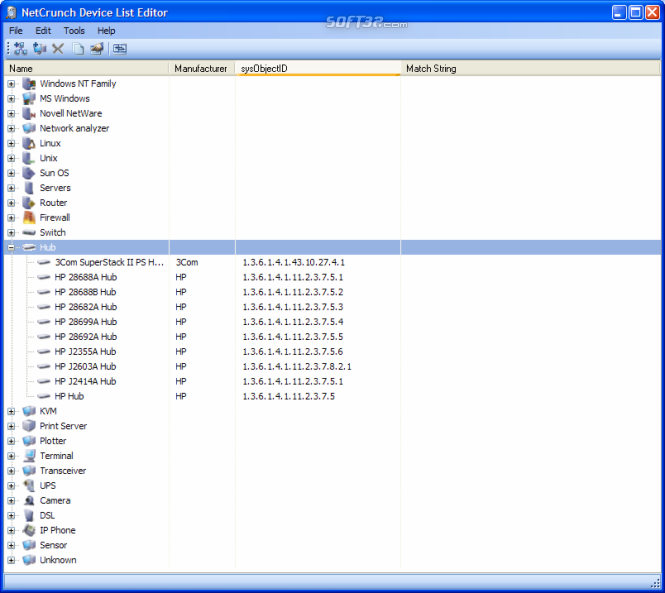The height and width of the screenshot is (593, 665).
Task: Expand the Router tree node
Action: (11, 203)
